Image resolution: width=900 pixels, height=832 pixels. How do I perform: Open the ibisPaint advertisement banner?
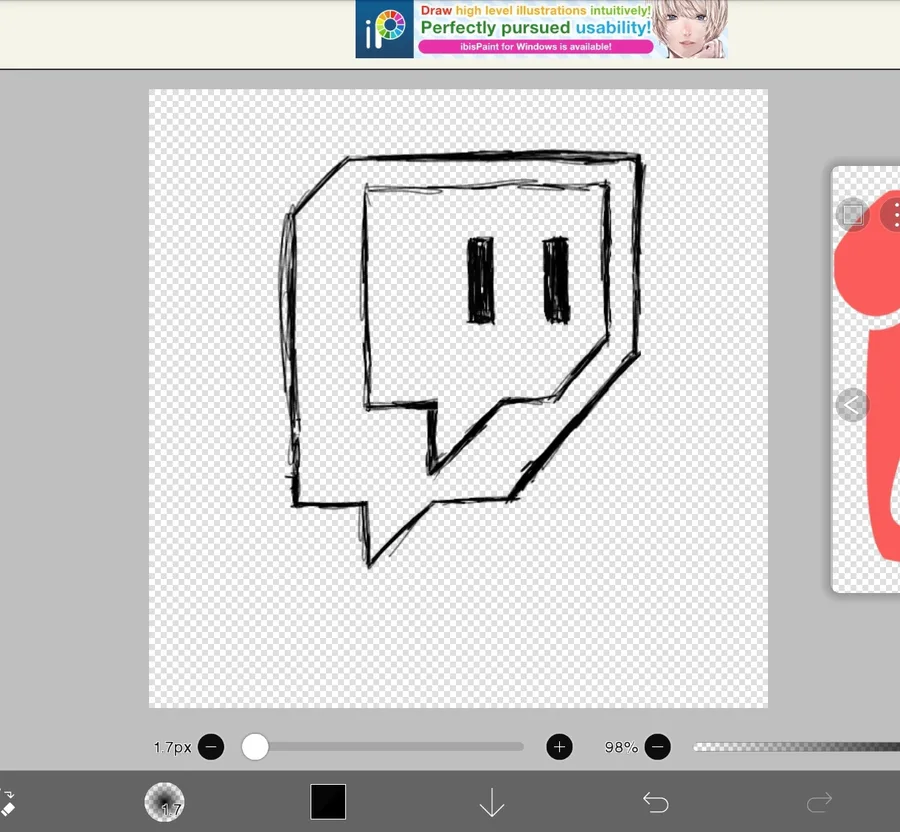[541, 29]
